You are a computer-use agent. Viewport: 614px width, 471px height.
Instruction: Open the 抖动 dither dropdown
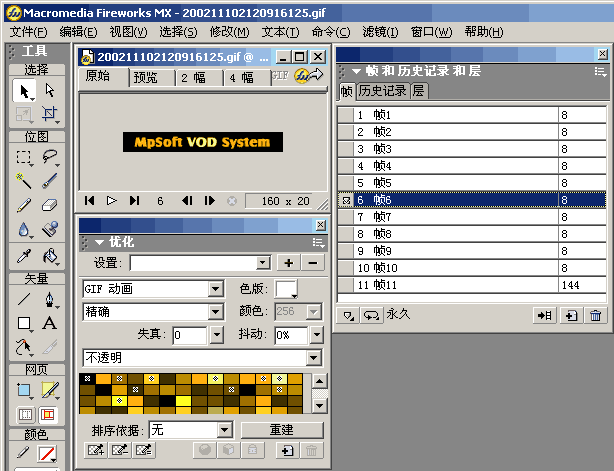tap(317, 335)
